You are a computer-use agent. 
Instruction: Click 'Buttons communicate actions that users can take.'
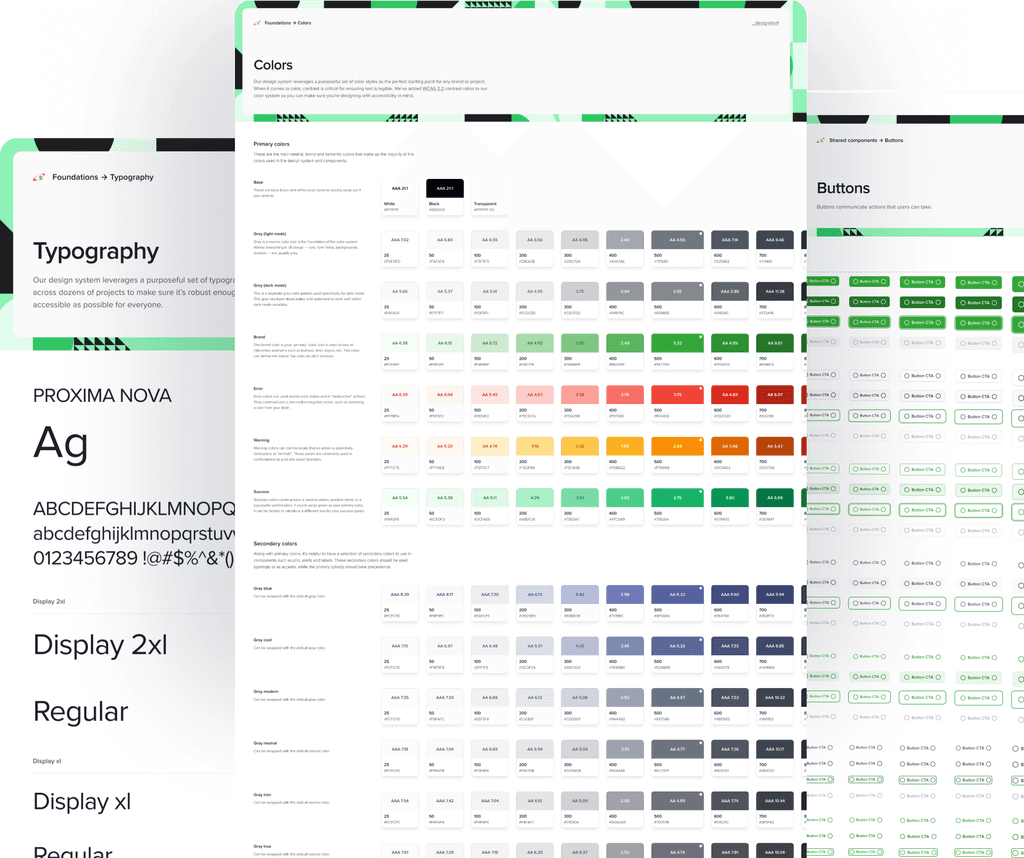click(x=874, y=207)
